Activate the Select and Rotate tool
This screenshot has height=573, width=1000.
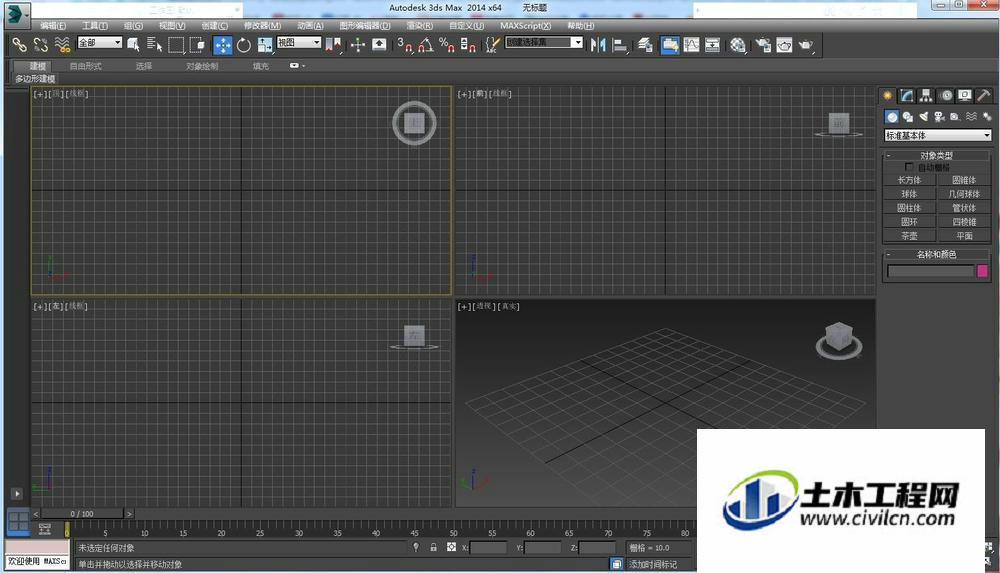244,45
